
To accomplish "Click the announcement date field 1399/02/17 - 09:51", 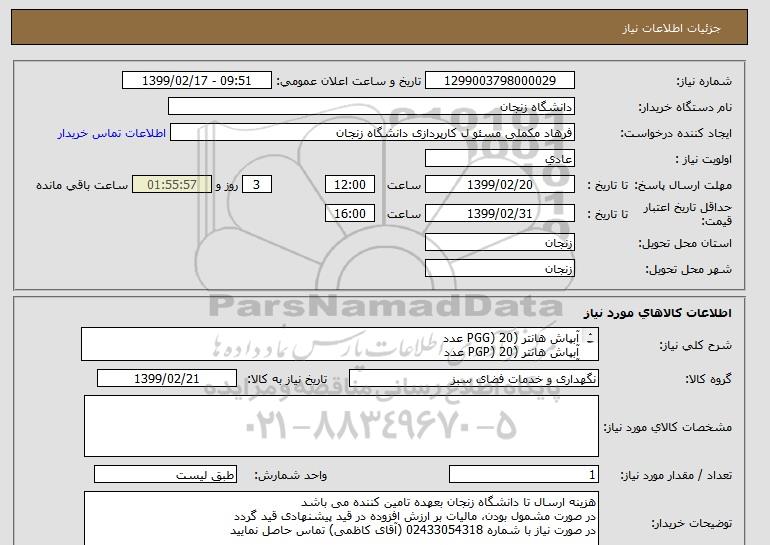I will (196, 81).
